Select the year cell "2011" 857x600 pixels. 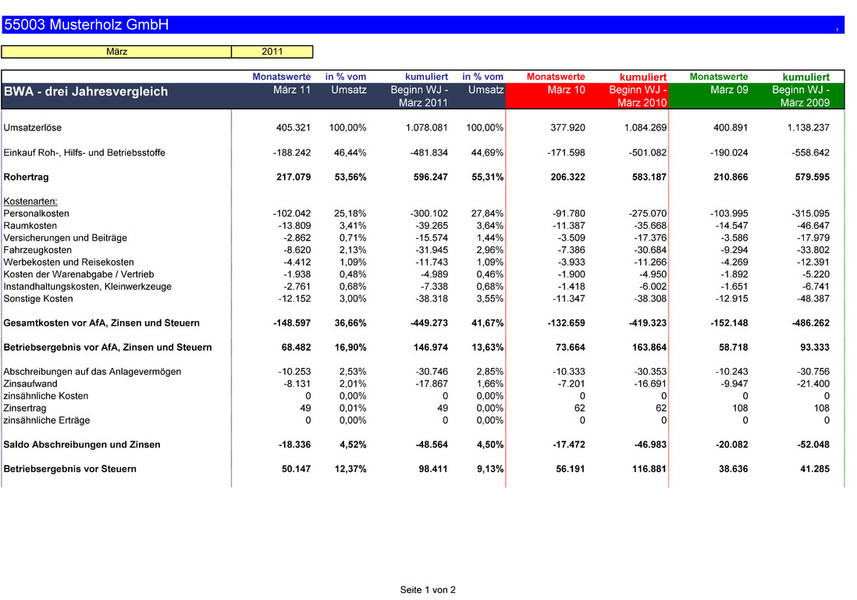[272, 51]
